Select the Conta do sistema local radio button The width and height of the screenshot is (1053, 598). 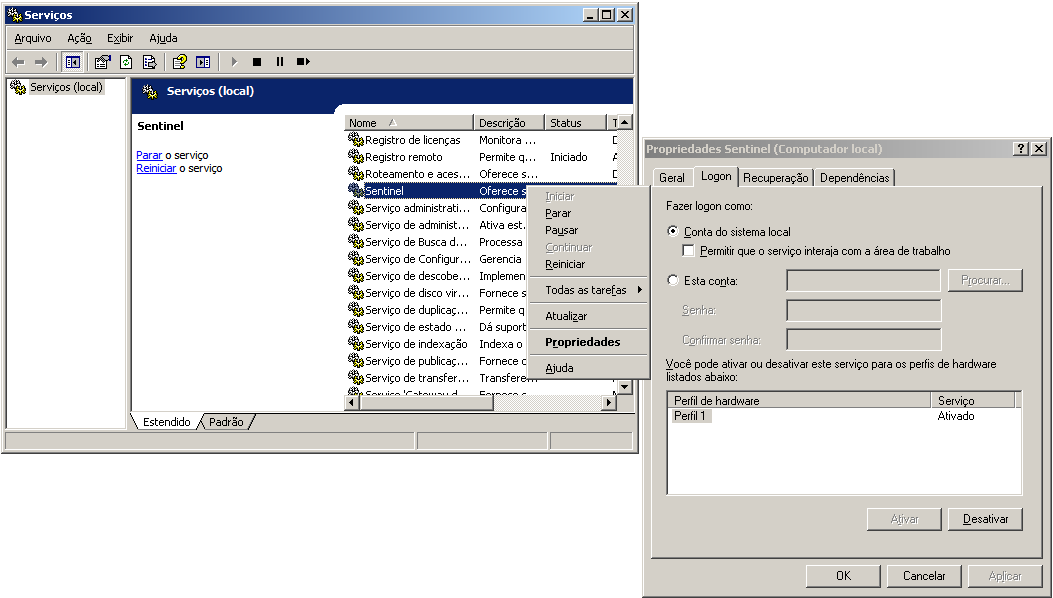673,231
